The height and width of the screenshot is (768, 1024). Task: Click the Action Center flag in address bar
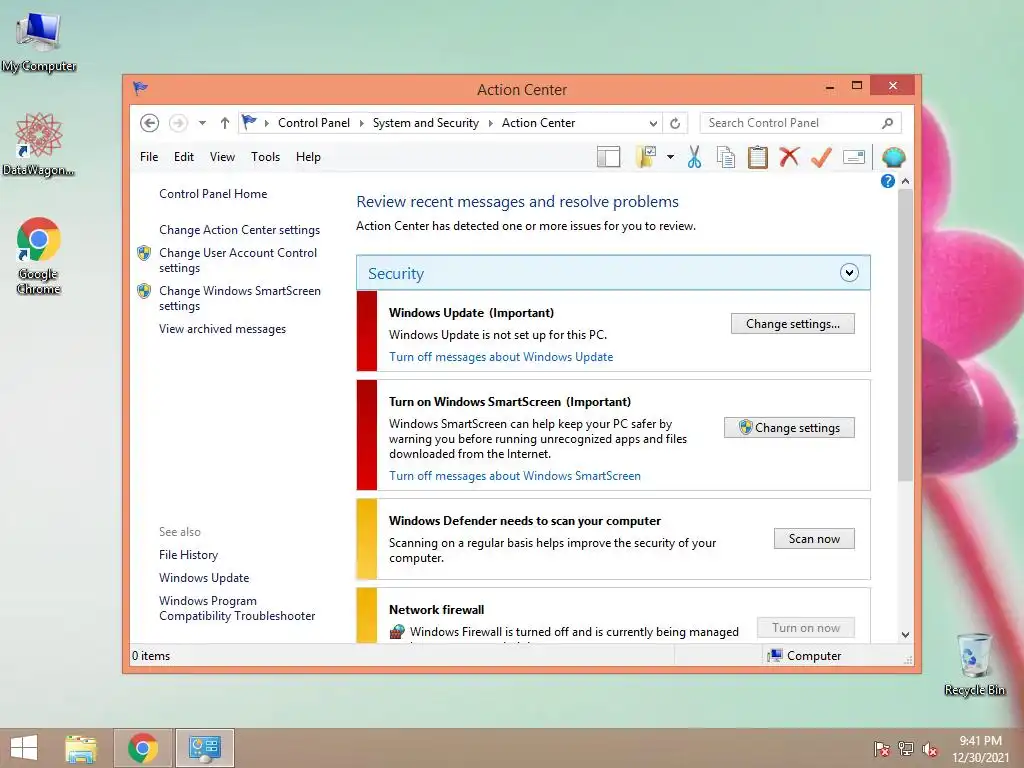coord(249,122)
